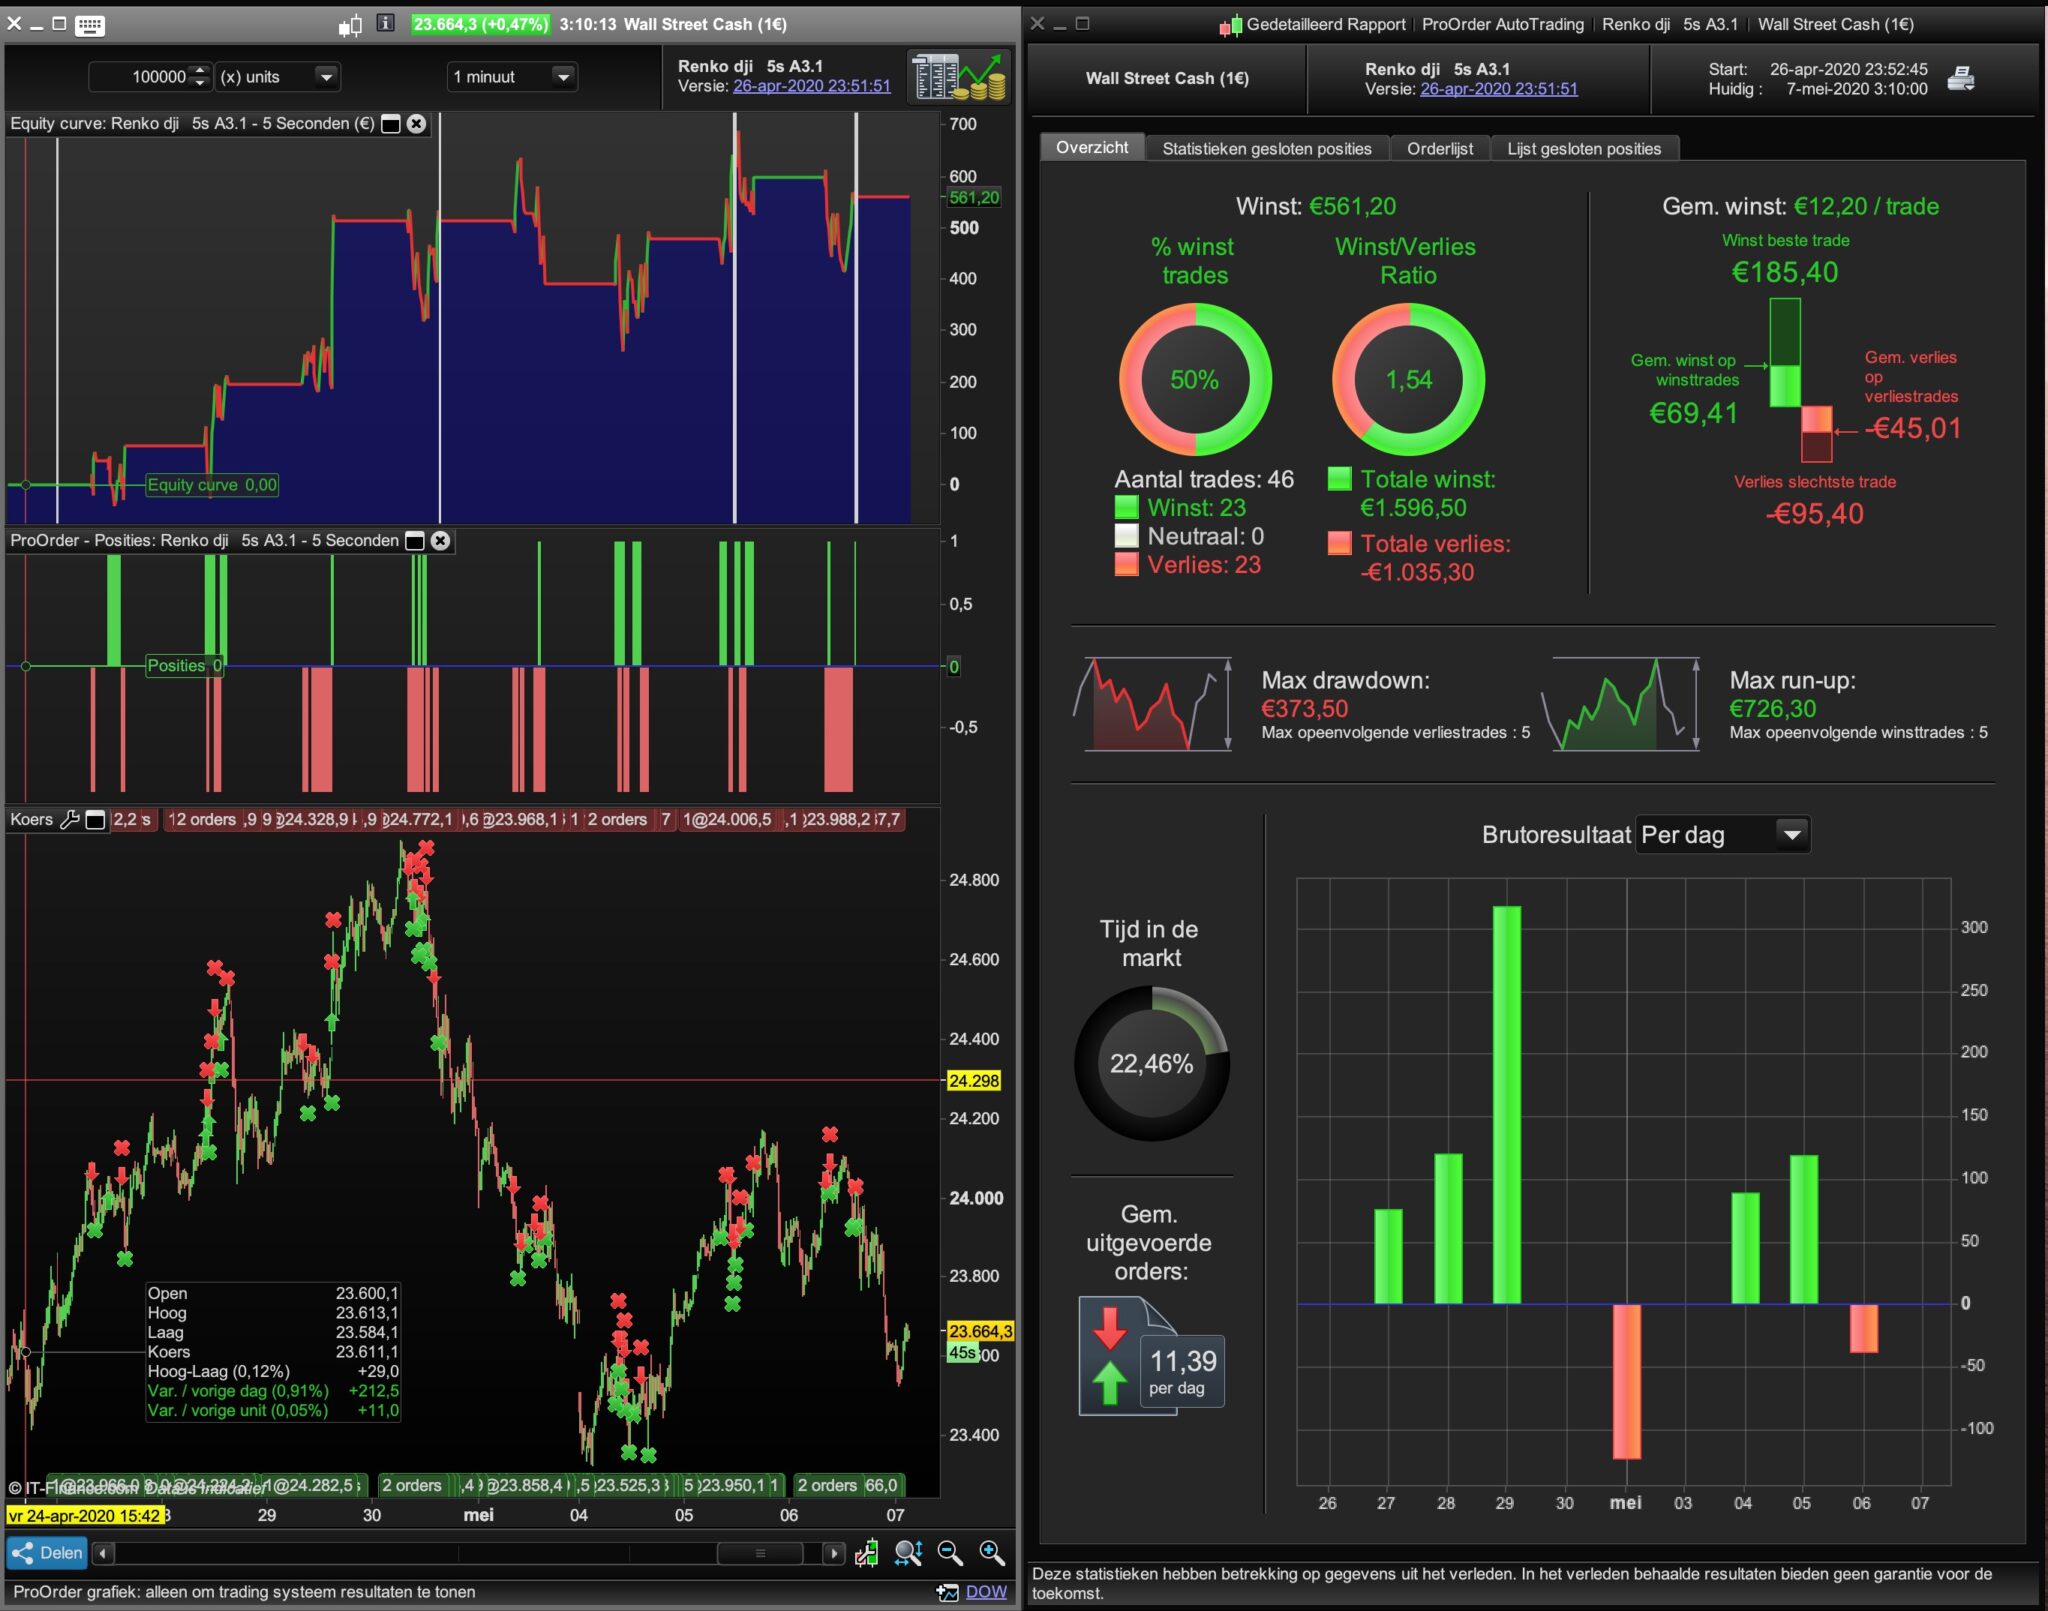This screenshot has height=1611, width=2048.
Task: Click the chart horizontal scrollbar thumb
Action: tap(760, 1553)
